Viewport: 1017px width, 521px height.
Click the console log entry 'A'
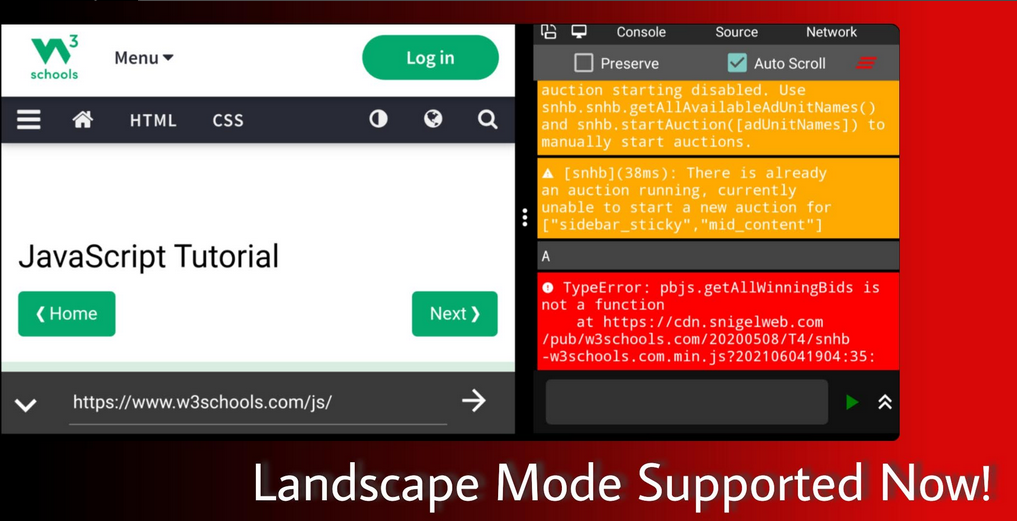(x=718, y=256)
